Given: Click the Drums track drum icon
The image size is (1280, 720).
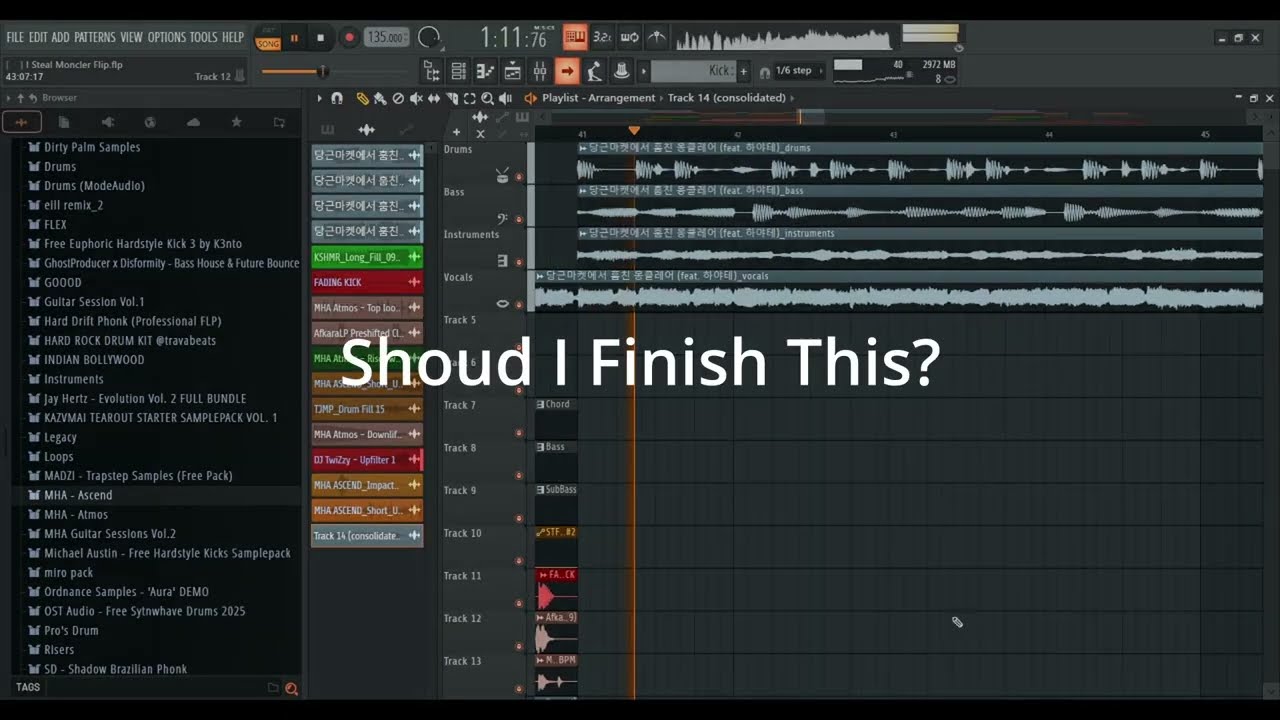Looking at the screenshot, I should [x=502, y=174].
